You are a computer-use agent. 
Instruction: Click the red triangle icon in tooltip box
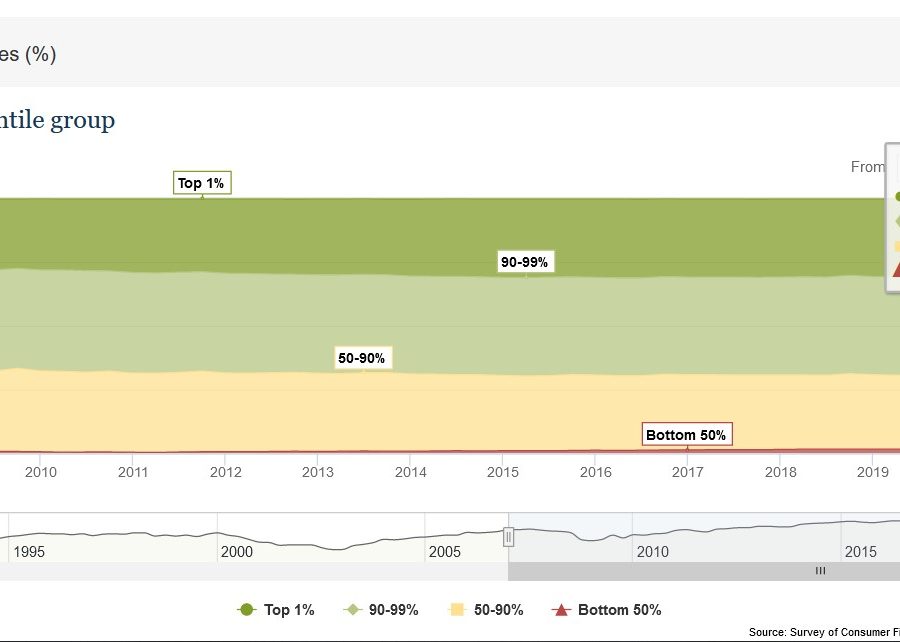pos(895,268)
